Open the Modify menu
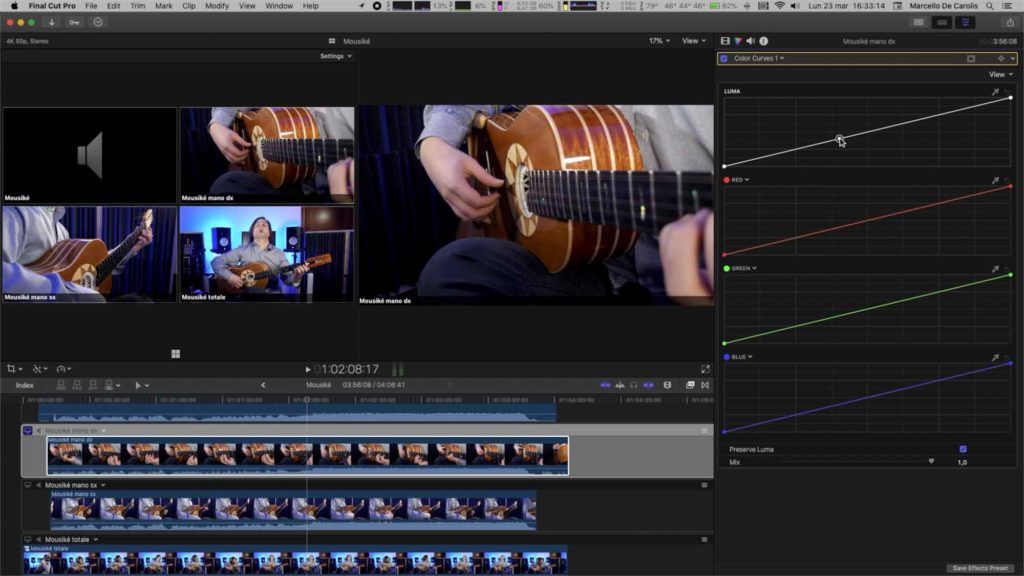This screenshot has width=1024, height=576. click(x=217, y=6)
